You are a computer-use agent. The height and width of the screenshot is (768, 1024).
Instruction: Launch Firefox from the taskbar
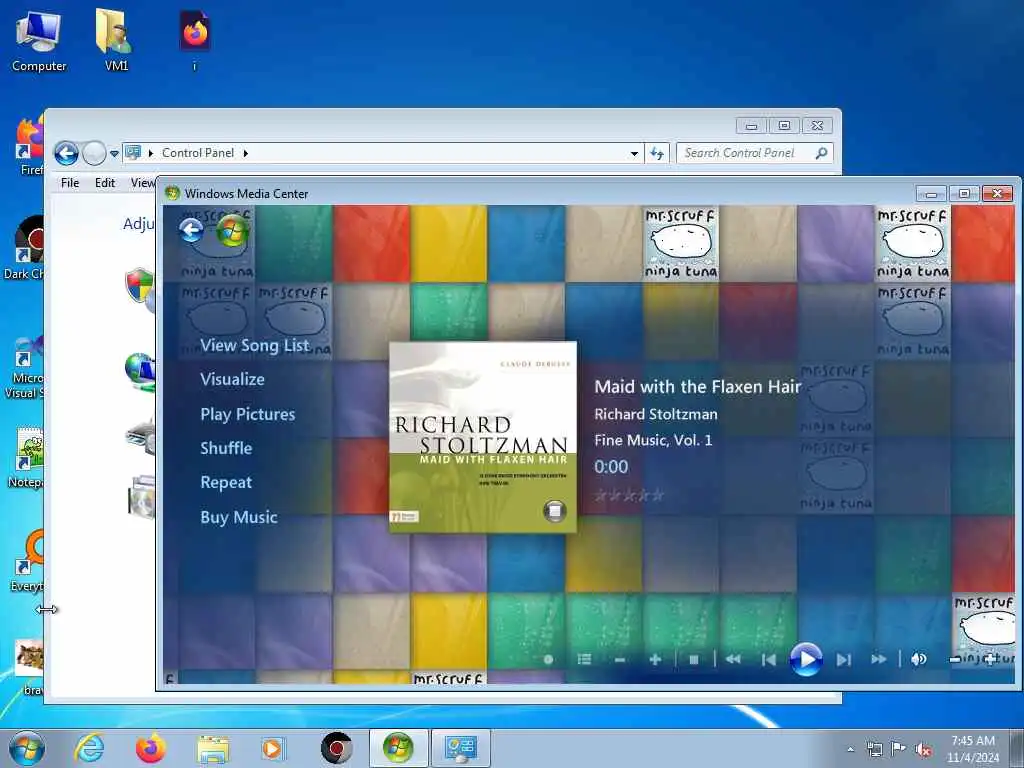point(151,748)
